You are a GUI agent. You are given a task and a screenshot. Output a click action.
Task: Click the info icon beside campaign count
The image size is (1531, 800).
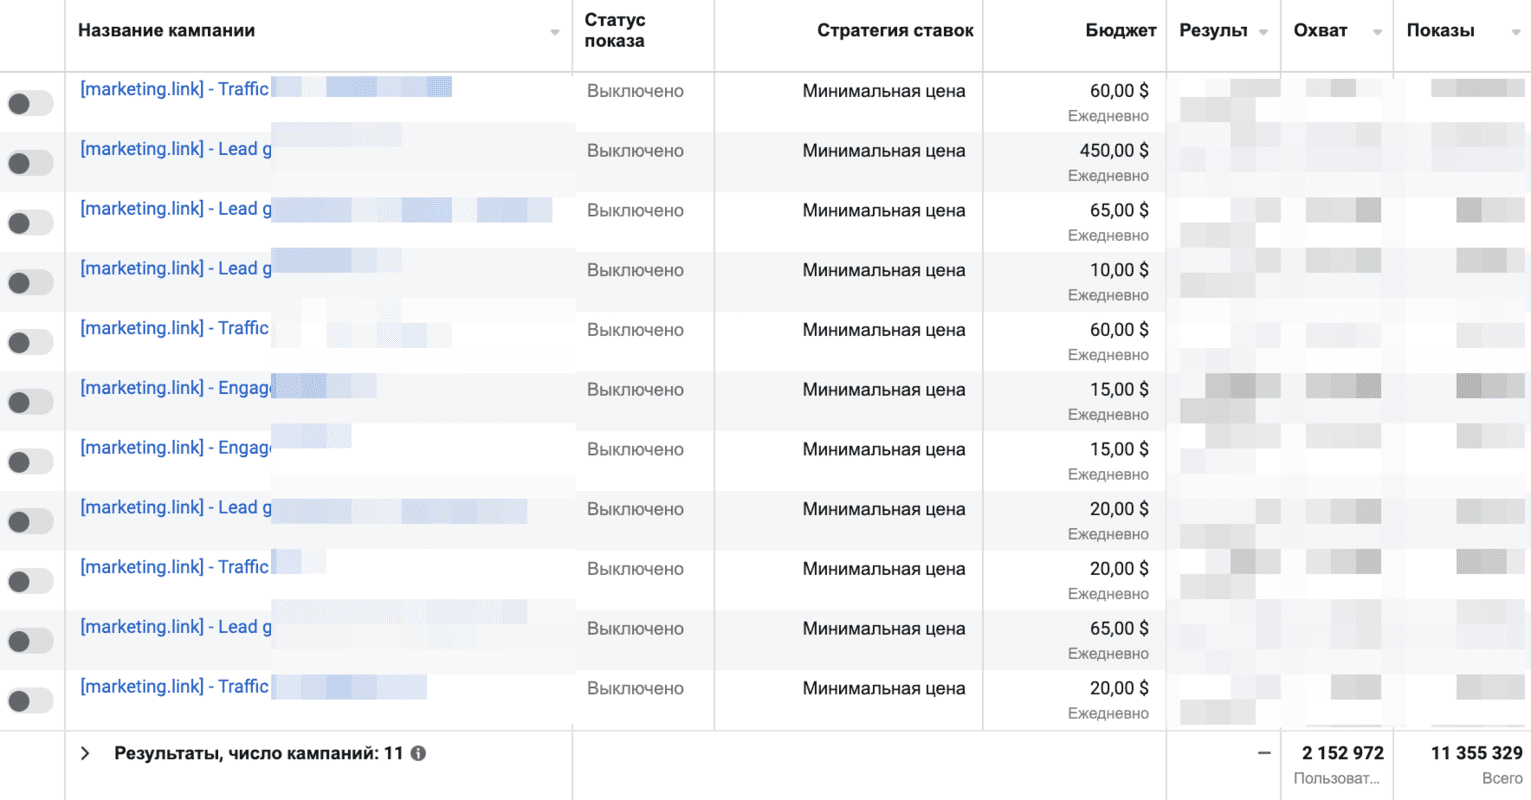pos(418,753)
